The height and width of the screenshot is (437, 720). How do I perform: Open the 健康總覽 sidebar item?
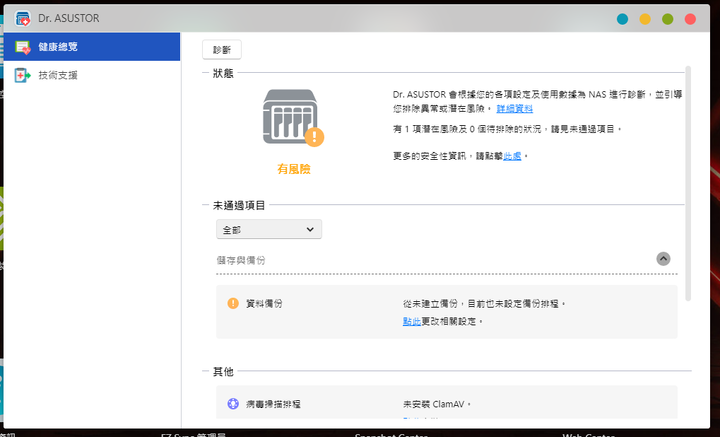tap(92, 46)
